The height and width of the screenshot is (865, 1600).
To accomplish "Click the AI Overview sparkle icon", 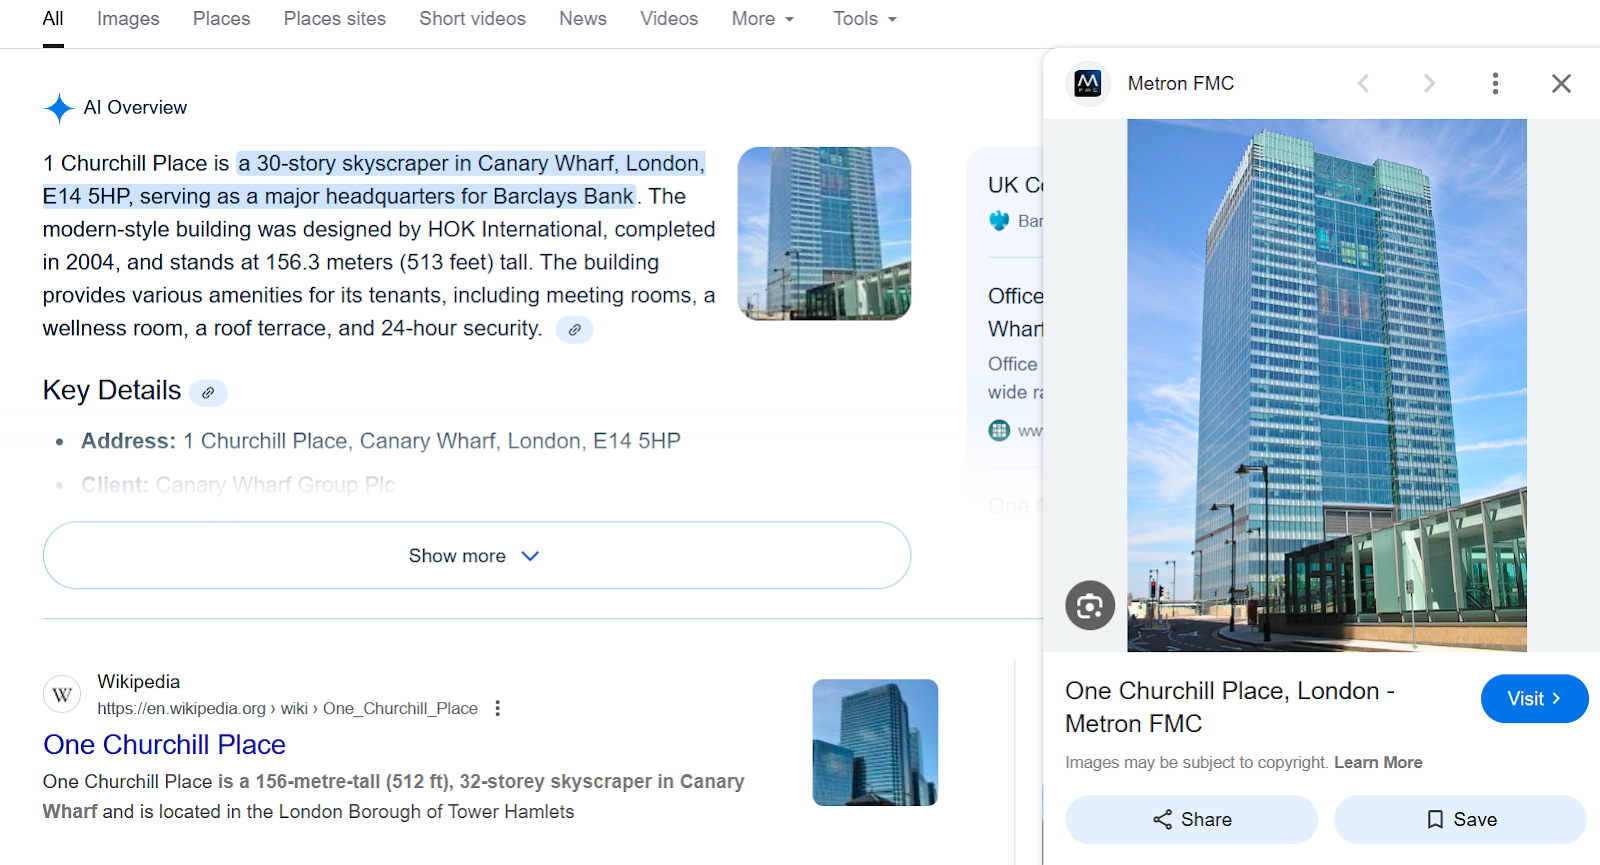I will click(59, 108).
